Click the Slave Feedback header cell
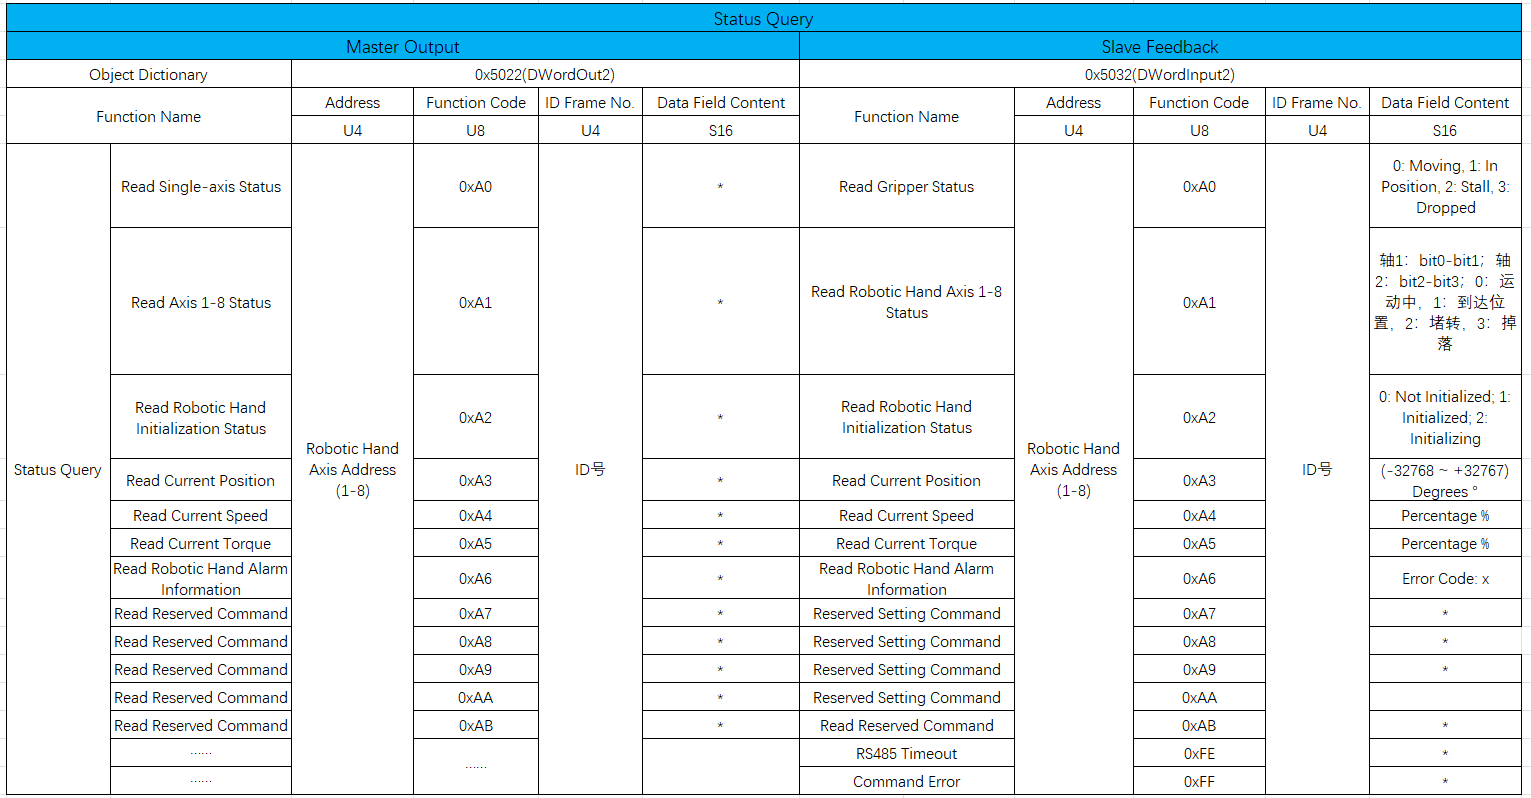Viewport: 1531px width, 798px height. (x=1160, y=46)
